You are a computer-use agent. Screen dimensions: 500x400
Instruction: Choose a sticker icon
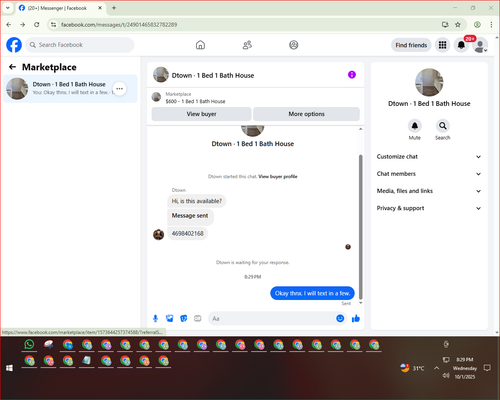[184, 318]
